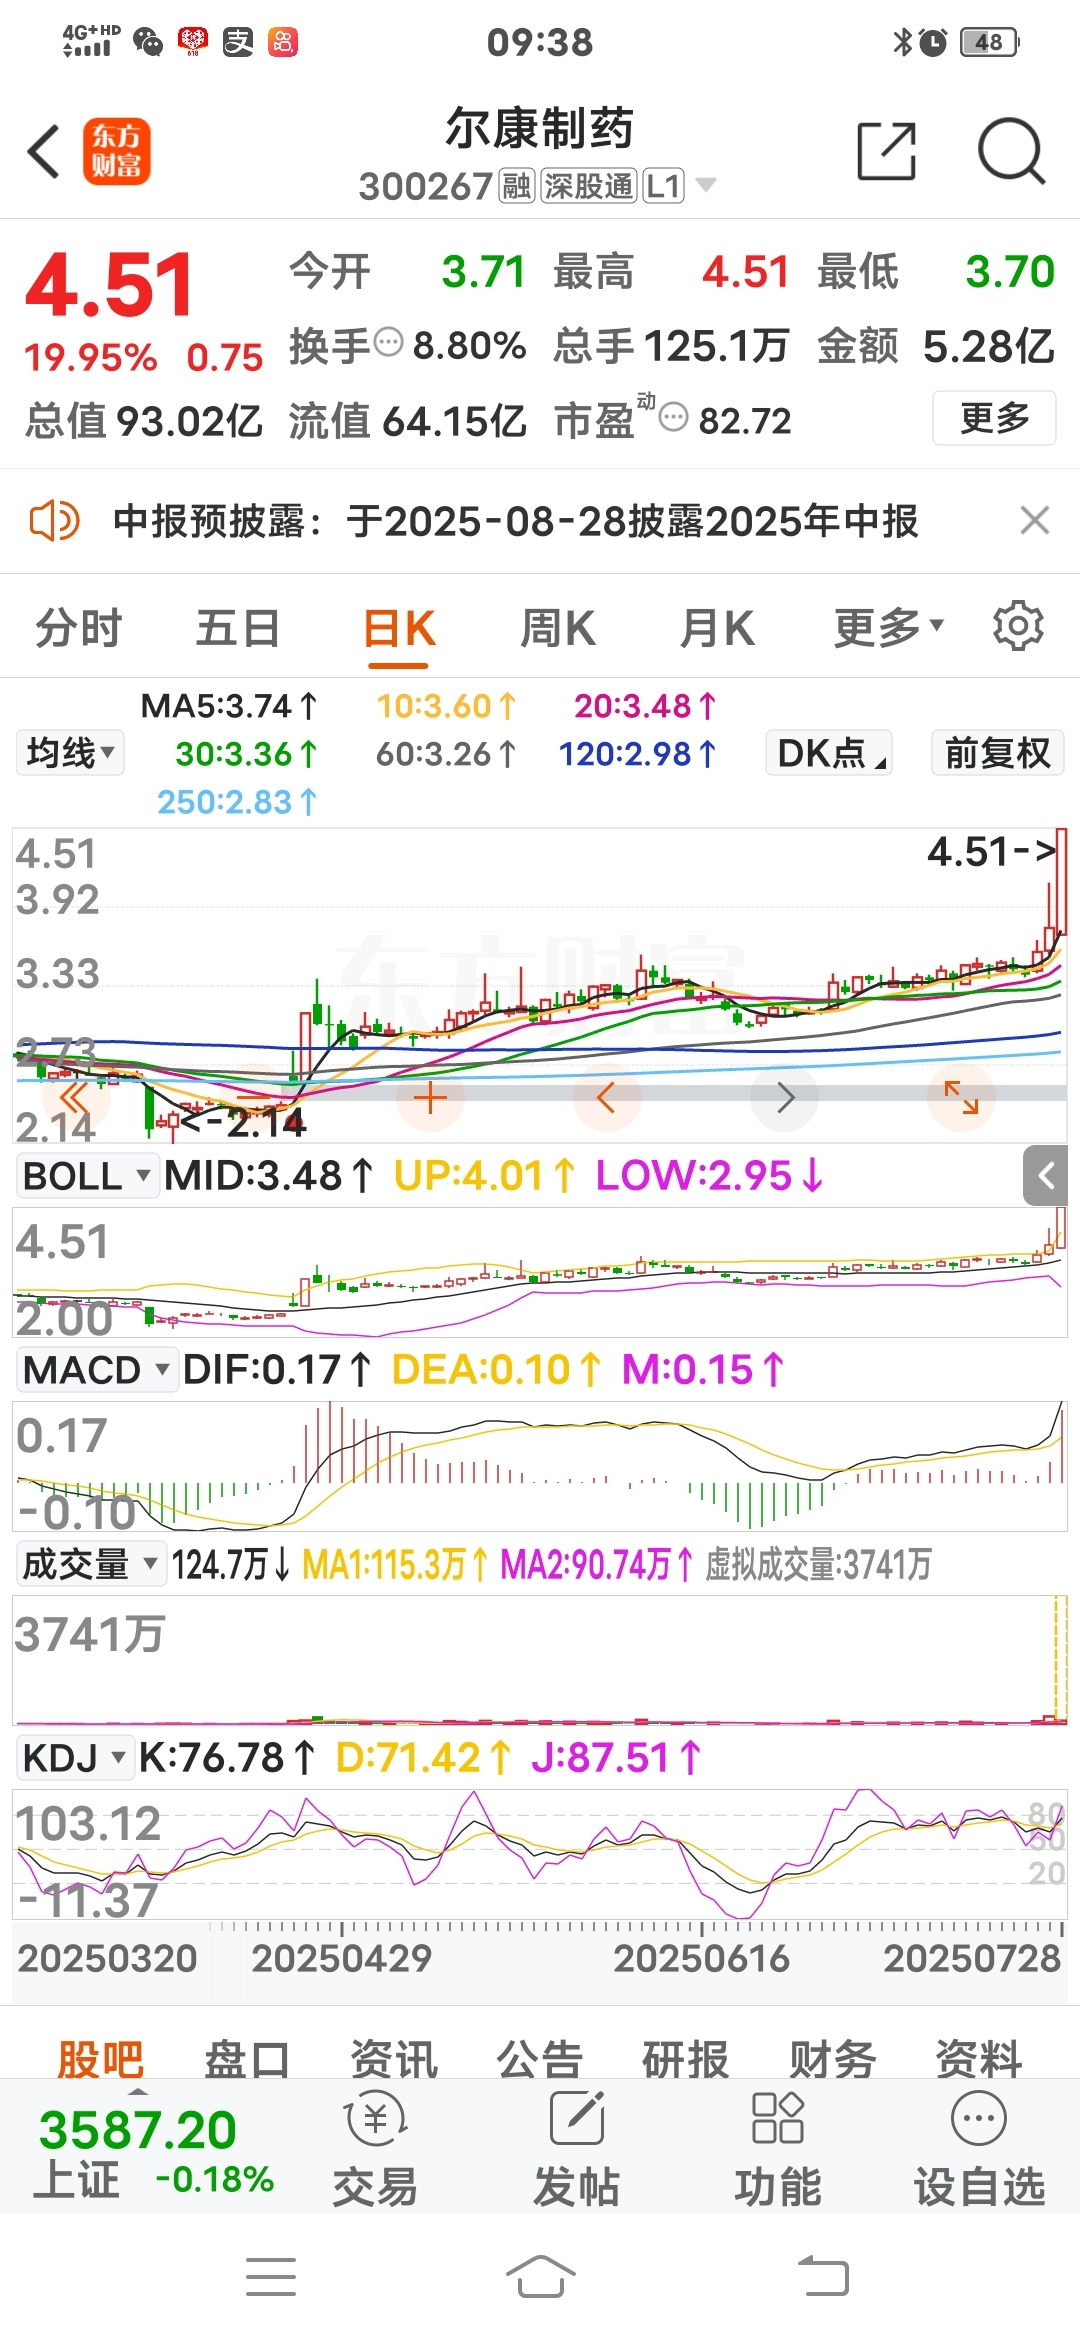
Task: Open the search magnifier icon
Action: click(x=1011, y=152)
